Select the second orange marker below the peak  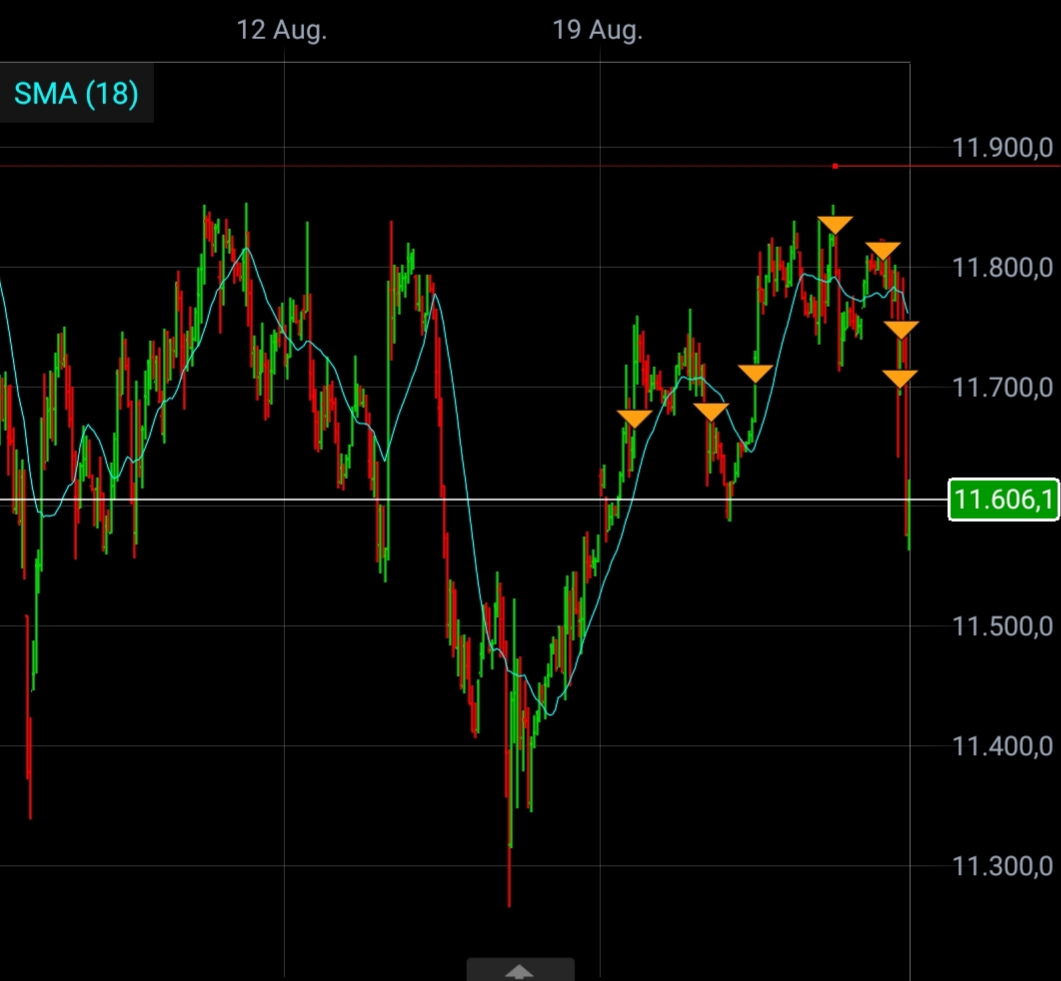pyautogui.click(x=881, y=246)
